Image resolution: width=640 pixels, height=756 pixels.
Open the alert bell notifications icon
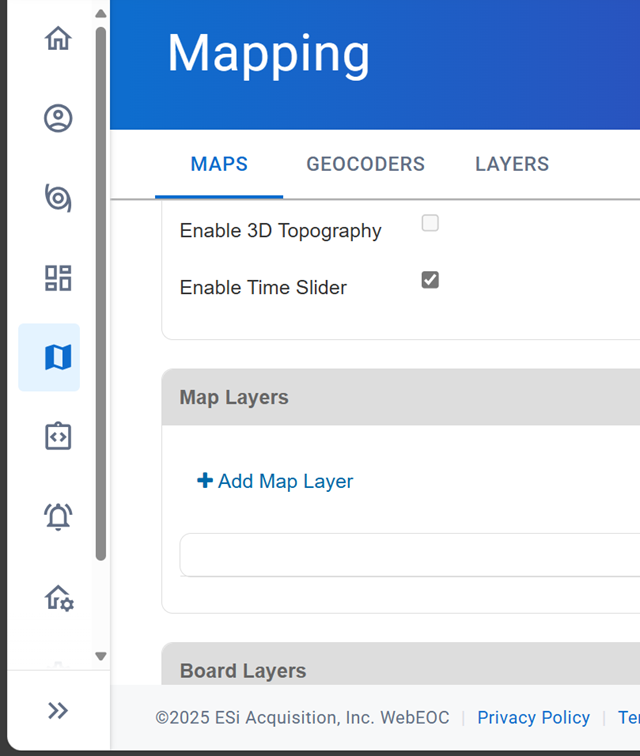58,517
